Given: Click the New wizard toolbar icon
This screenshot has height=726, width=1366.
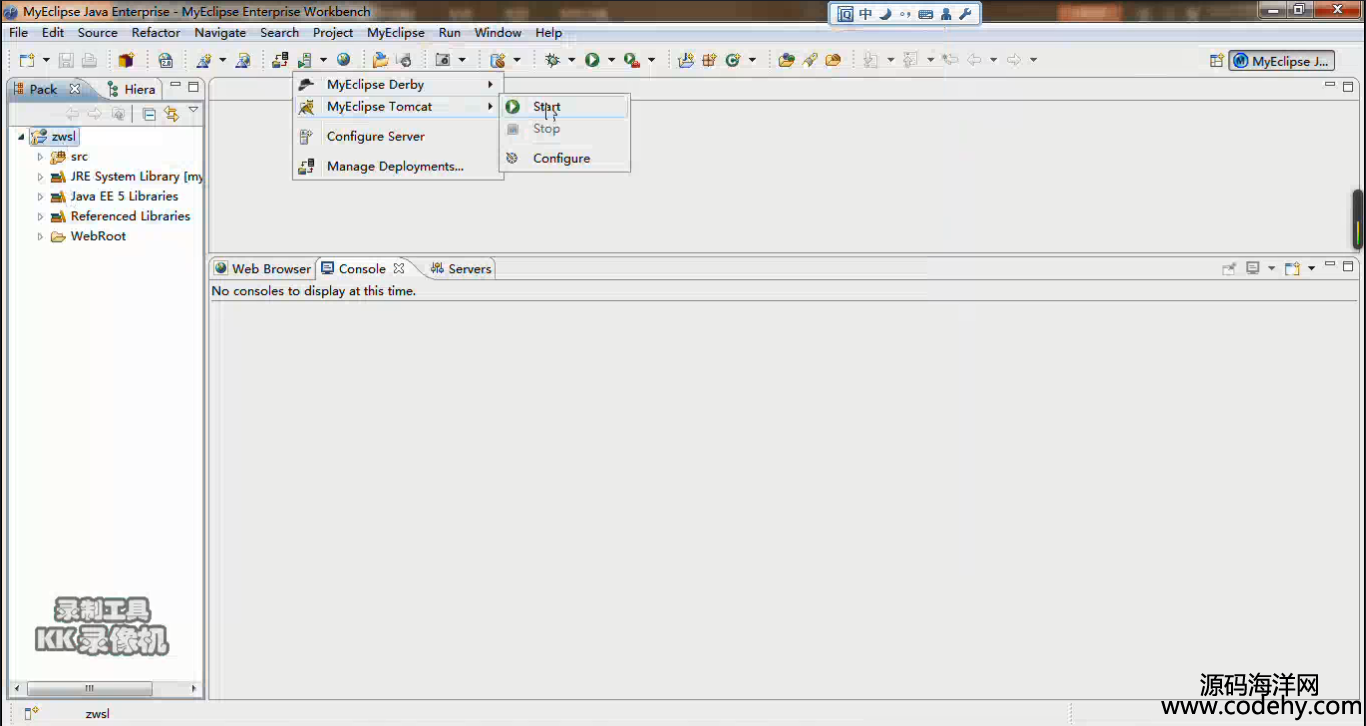Looking at the screenshot, I should (27, 60).
